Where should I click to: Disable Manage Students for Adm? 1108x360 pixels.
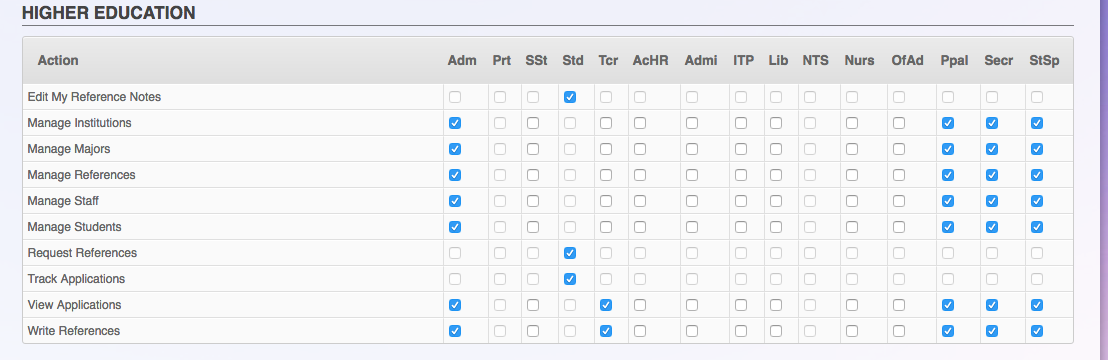coord(454,227)
